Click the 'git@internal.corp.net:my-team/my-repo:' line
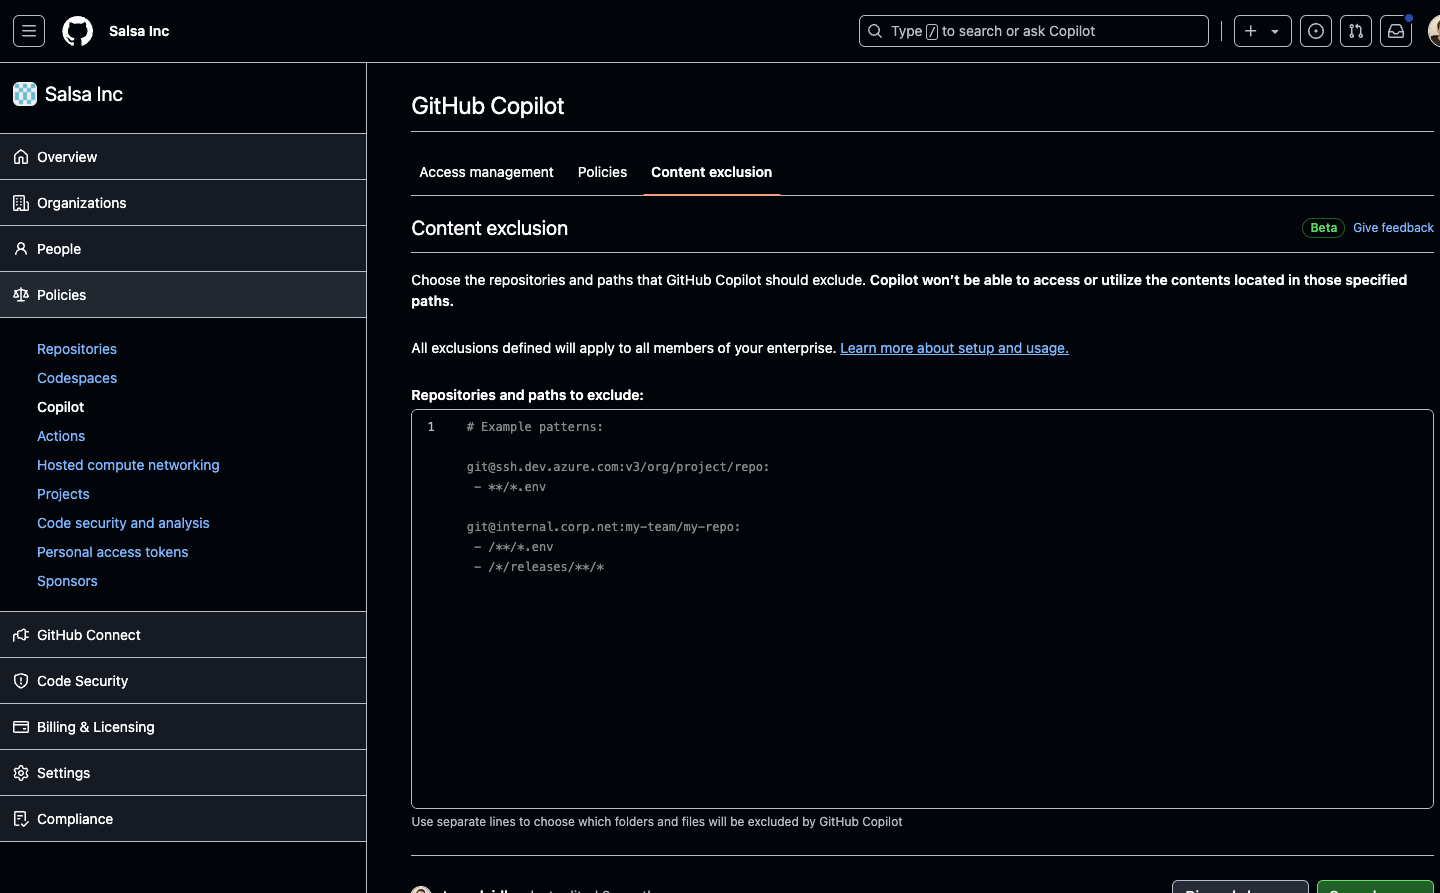Viewport: 1440px width, 893px height. 604,527
